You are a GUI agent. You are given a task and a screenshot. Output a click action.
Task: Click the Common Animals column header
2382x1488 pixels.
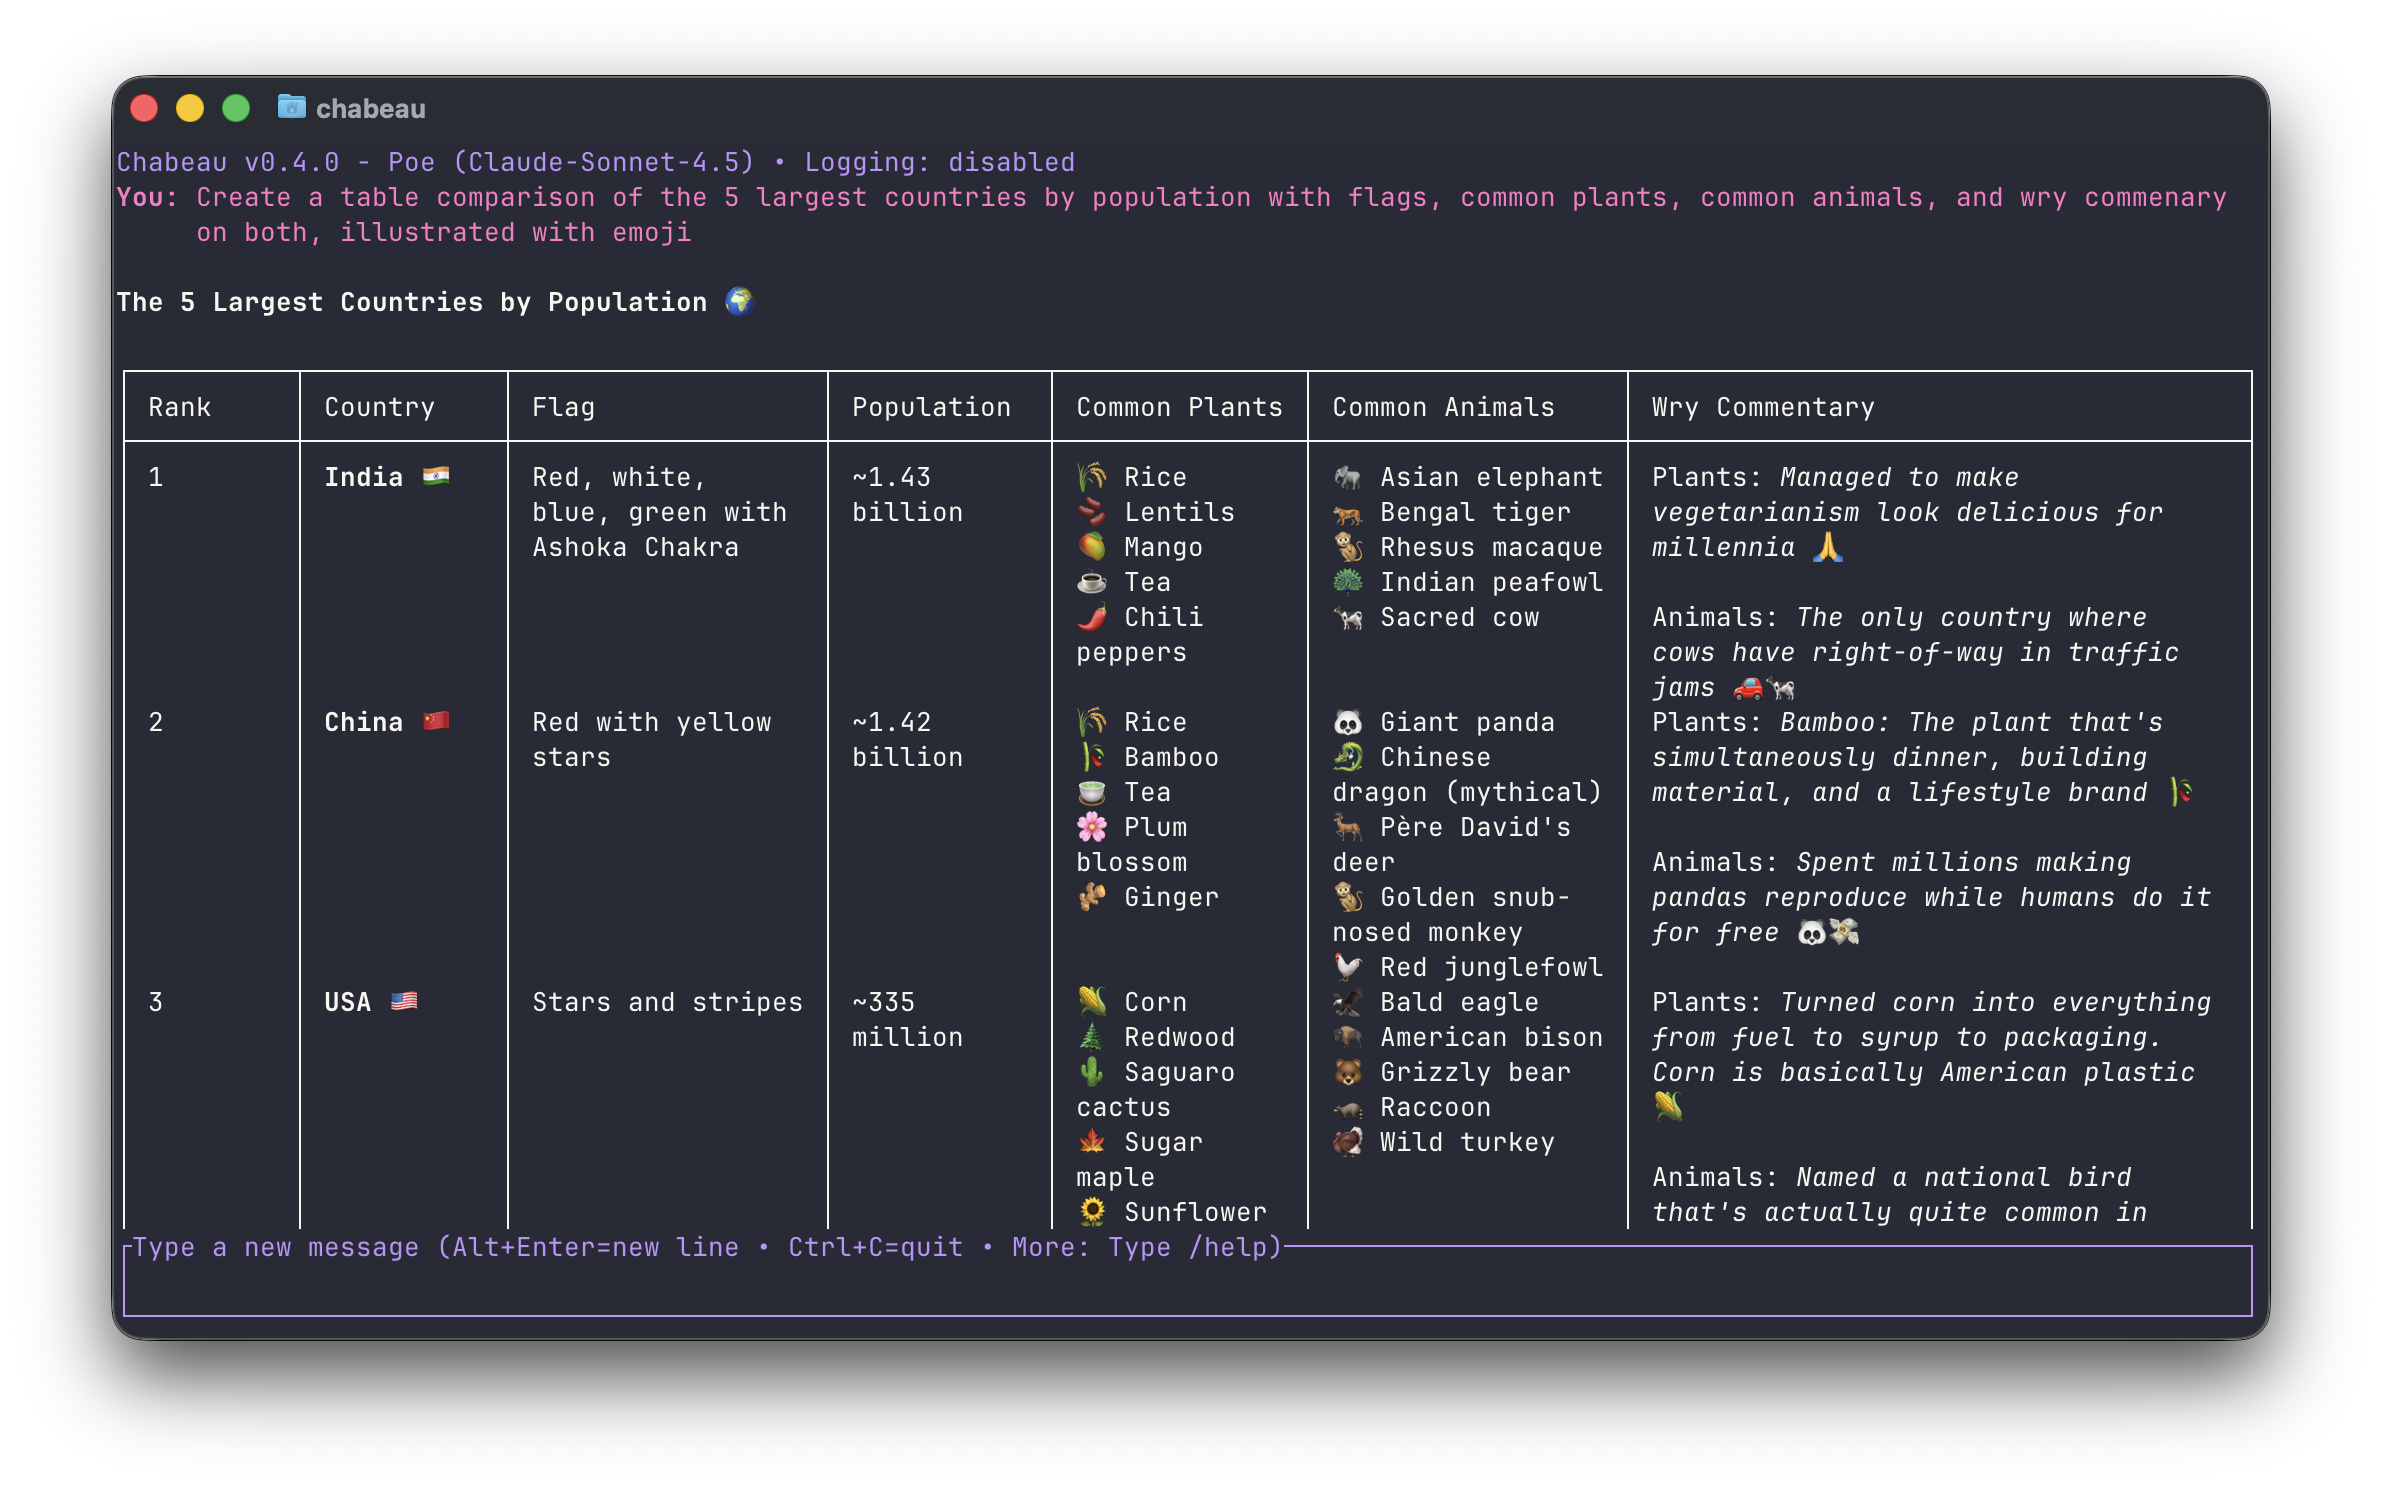tap(1443, 407)
